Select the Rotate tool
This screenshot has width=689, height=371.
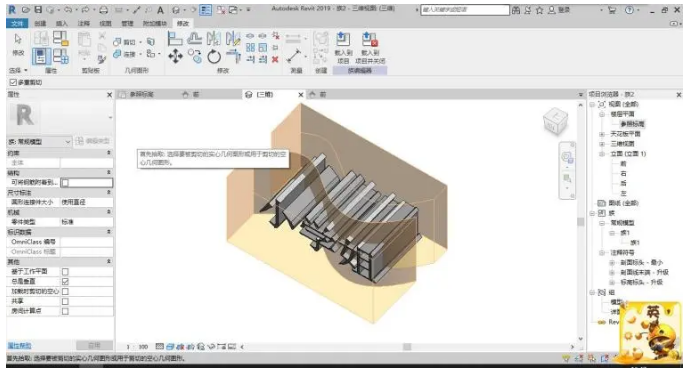click(x=214, y=56)
